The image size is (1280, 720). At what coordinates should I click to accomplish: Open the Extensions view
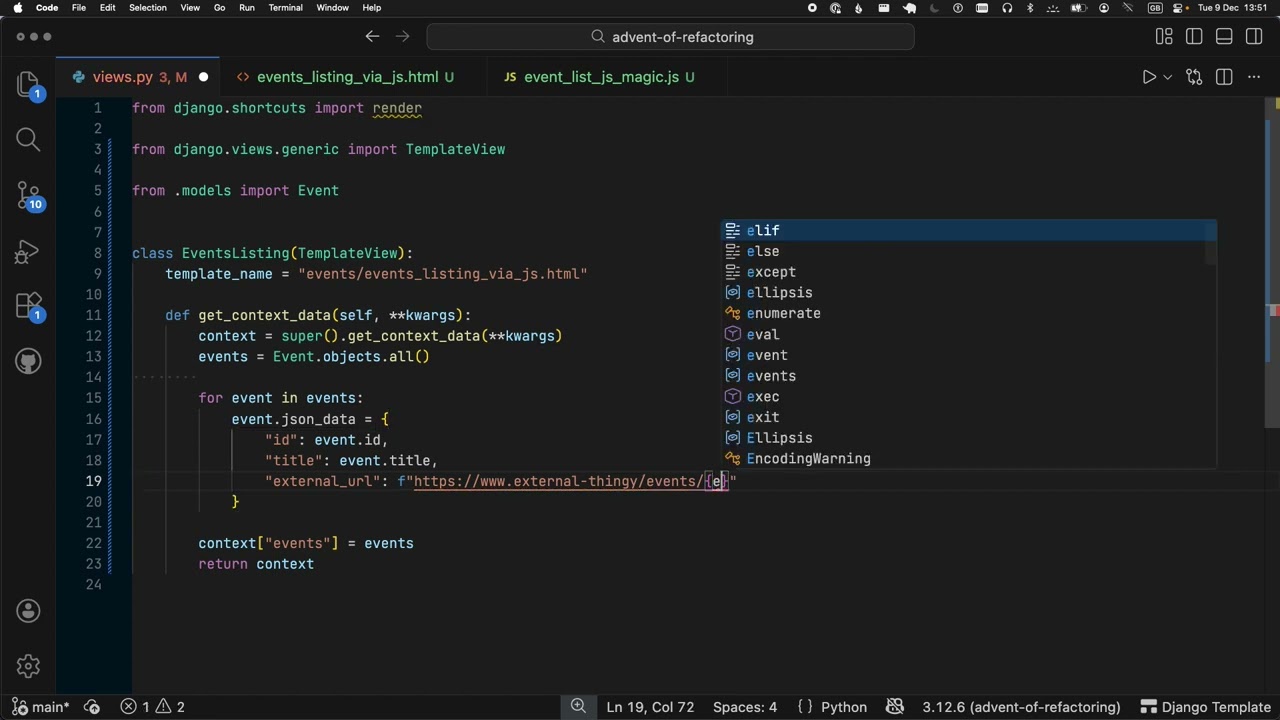(28, 306)
